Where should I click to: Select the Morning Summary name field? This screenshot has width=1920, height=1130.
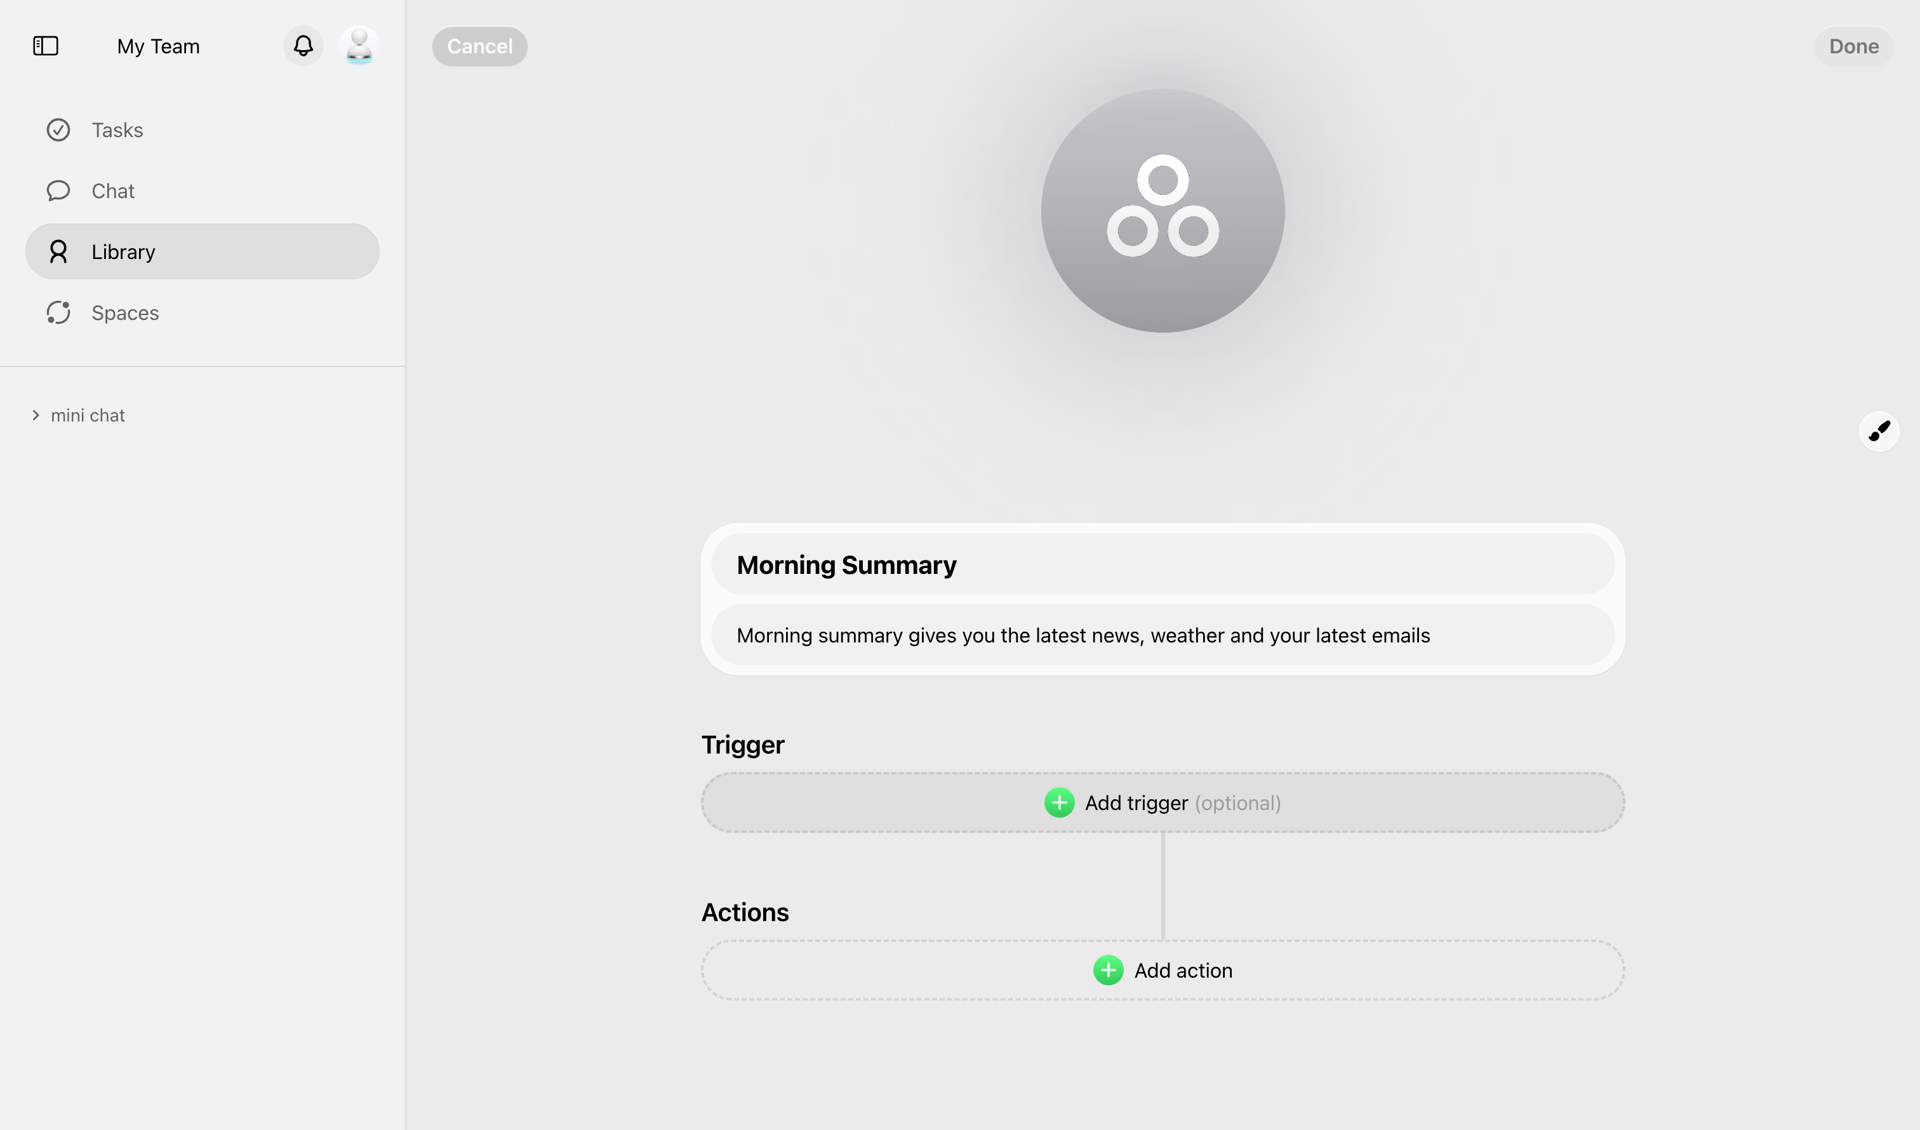point(1162,563)
